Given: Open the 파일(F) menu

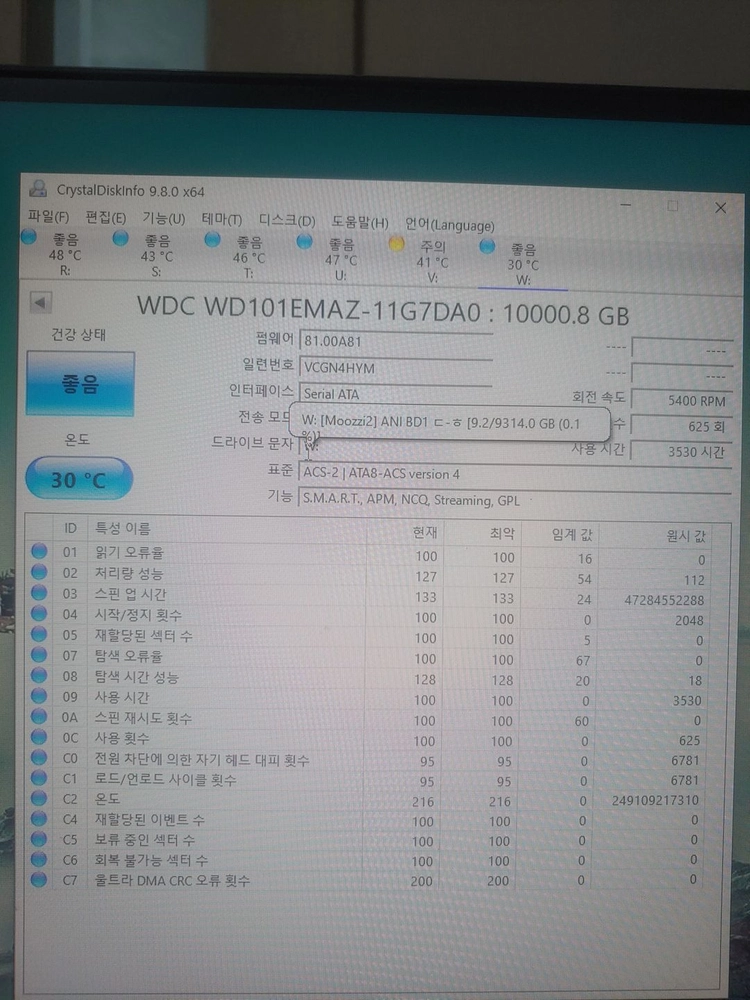Looking at the screenshot, I should click(48, 217).
